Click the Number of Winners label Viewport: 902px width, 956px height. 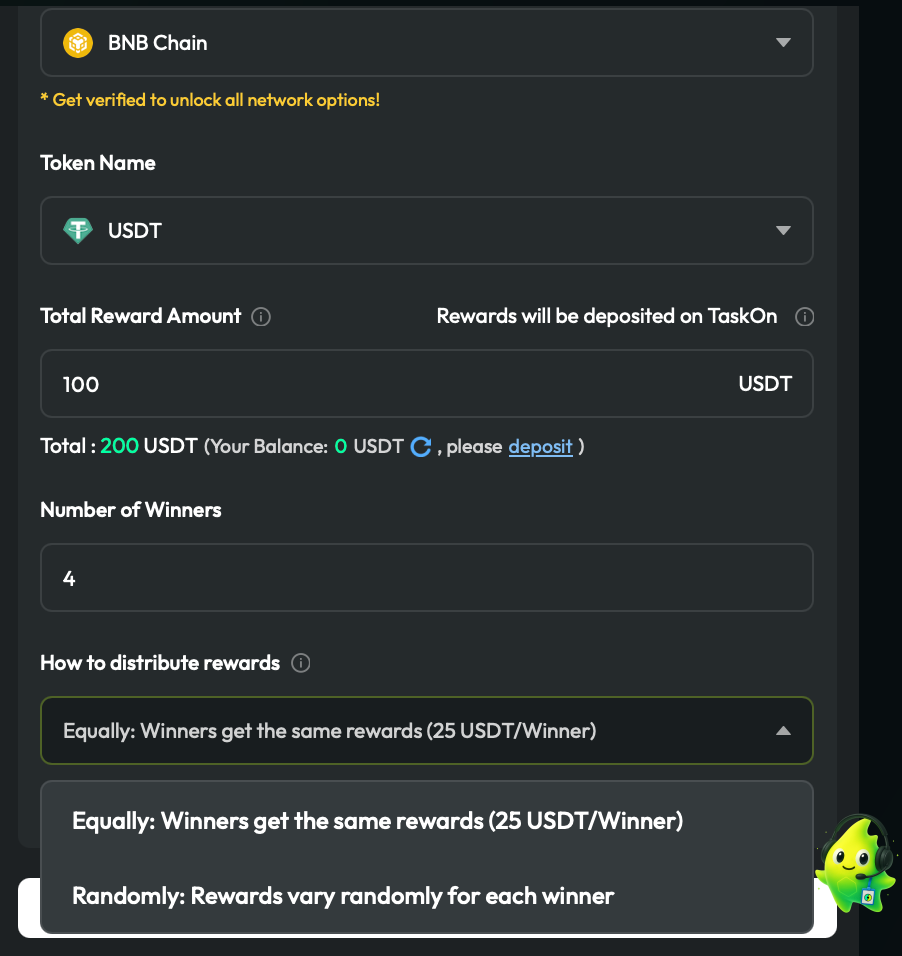point(131,510)
